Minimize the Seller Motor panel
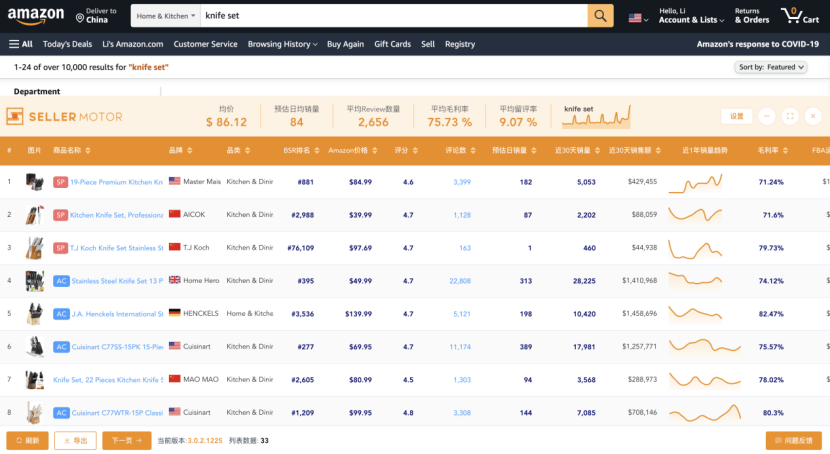830x454 pixels. click(766, 116)
